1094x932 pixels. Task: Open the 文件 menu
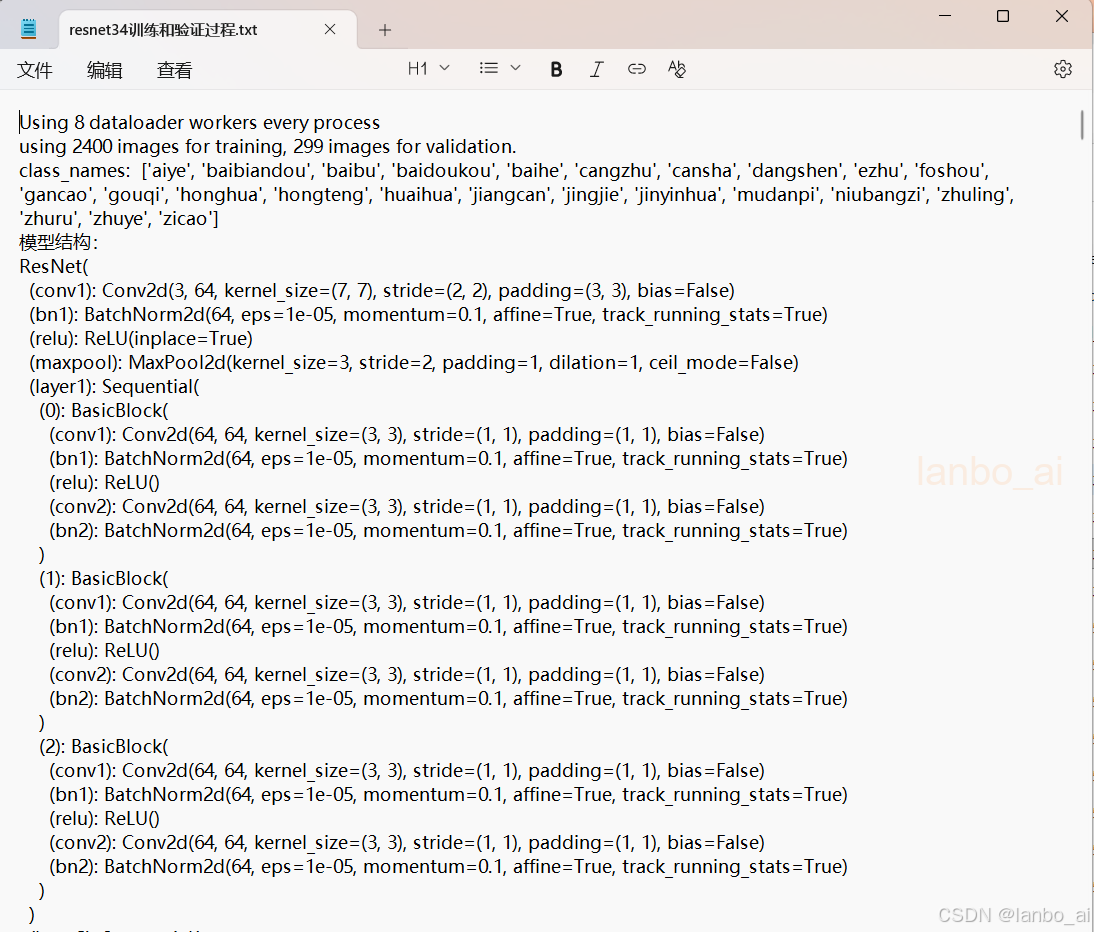[34, 70]
